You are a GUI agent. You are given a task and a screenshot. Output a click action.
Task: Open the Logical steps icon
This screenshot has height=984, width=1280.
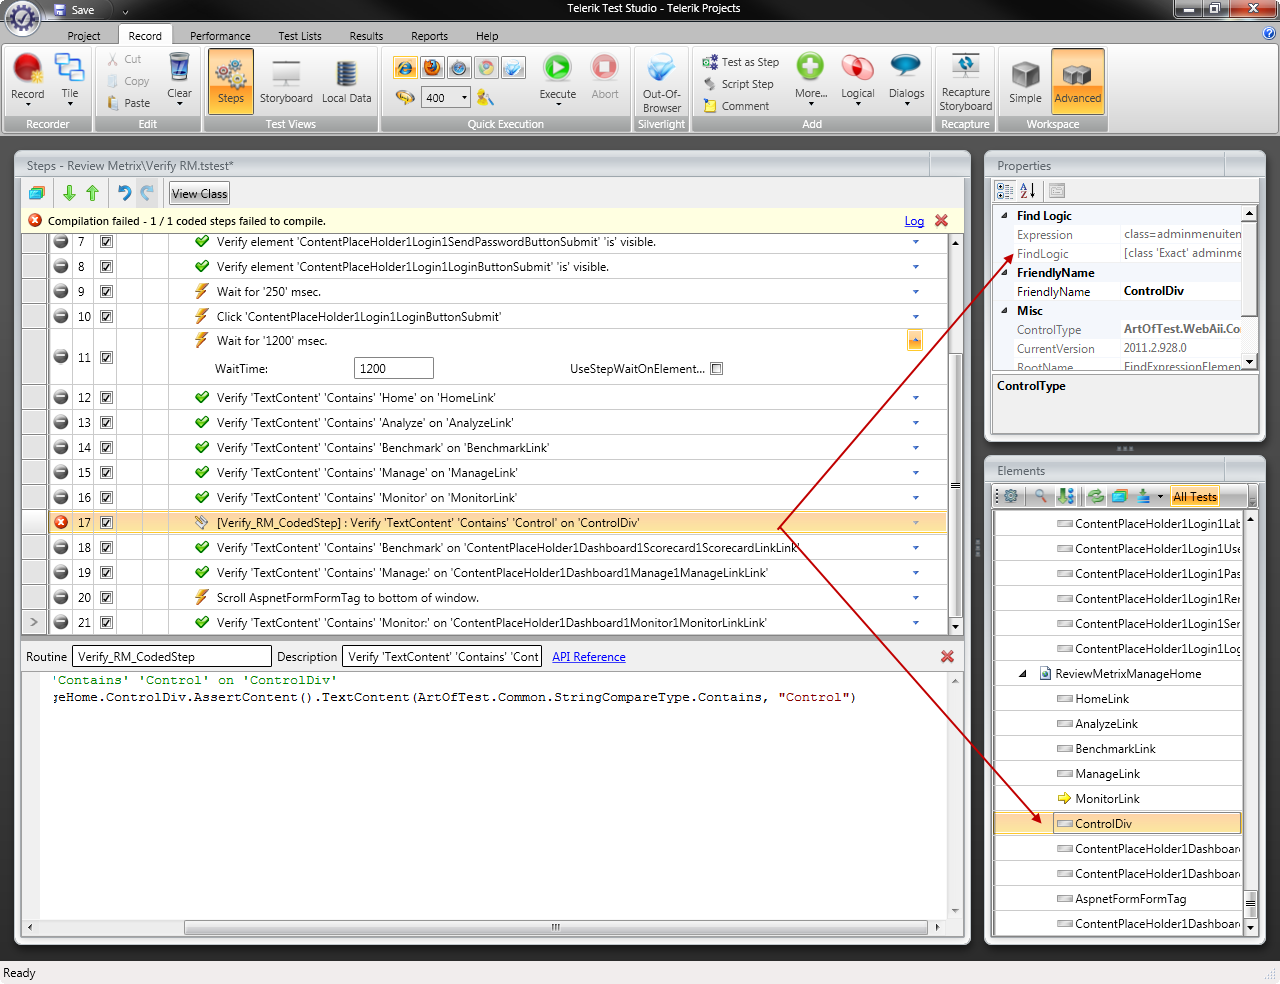pyautogui.click(x=857, y=68)
